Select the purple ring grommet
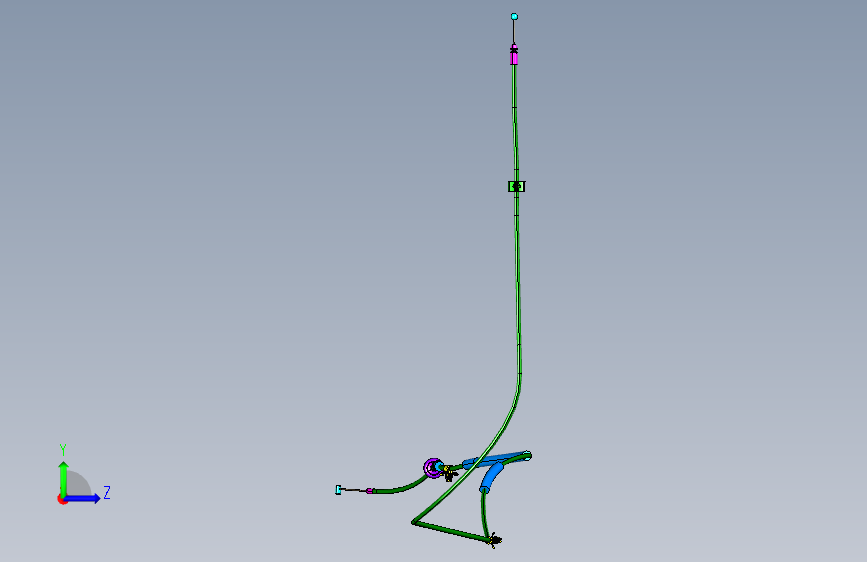The width and height of the screenshot is (867, 562). coord(432,469)
